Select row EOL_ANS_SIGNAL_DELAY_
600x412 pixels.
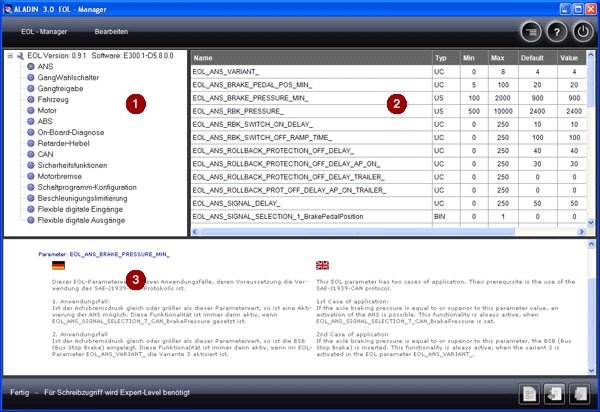tap(388, 204)
